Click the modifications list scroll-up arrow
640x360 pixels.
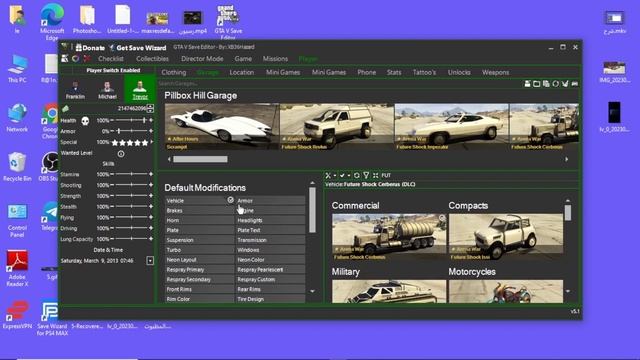point(312,183)
